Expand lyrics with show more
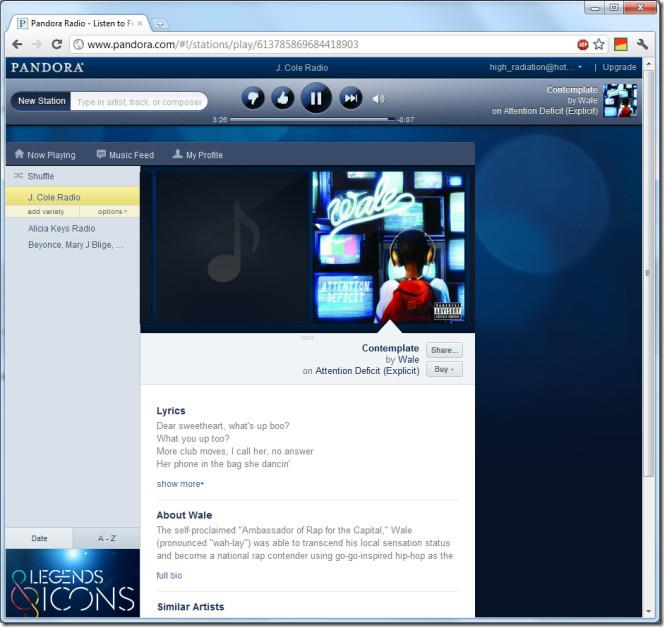Viewport: 664px width, 627px height. pyautogui.click(x=180, y=484)
